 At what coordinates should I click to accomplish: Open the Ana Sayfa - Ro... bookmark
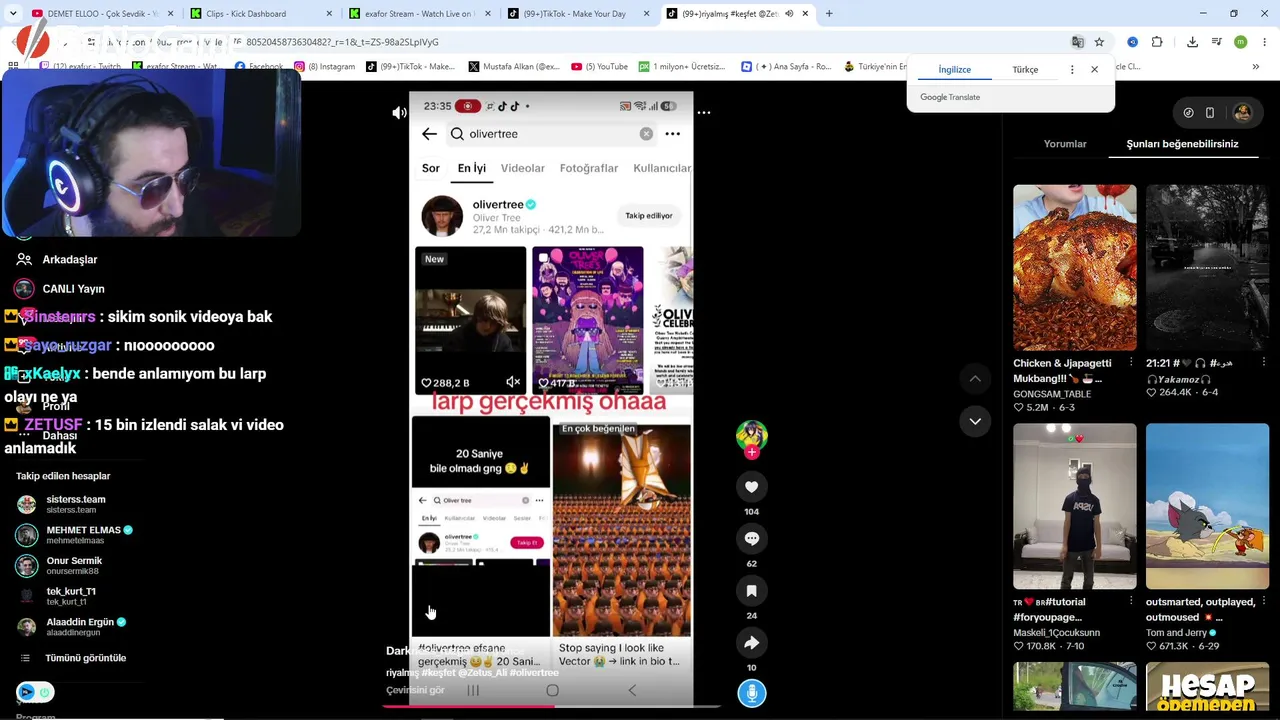point(786,67)
